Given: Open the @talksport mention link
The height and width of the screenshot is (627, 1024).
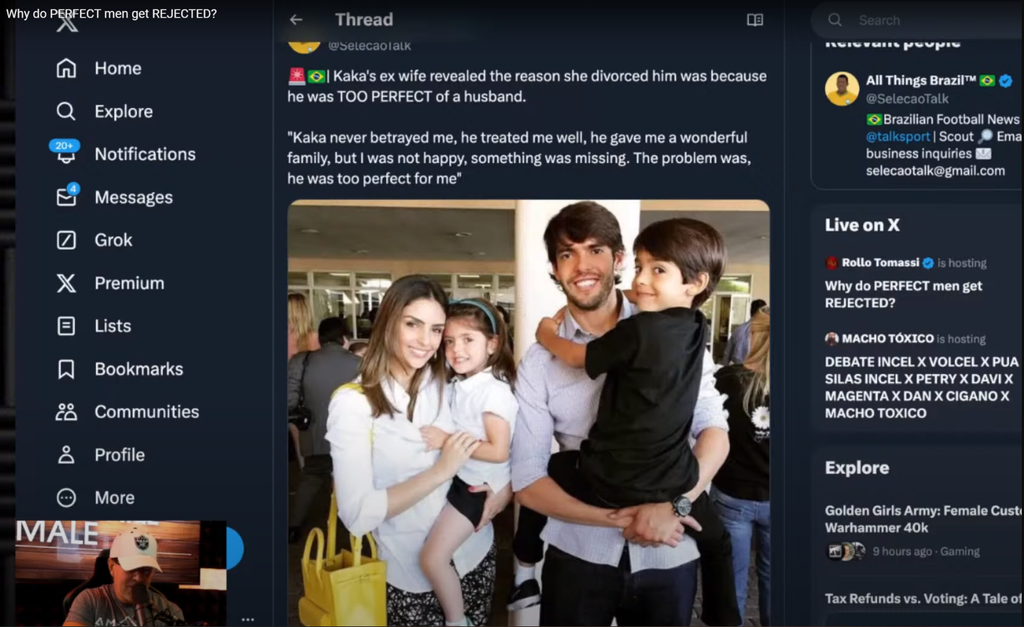Looking at the screenshot, I should click(x=899, y=136).
